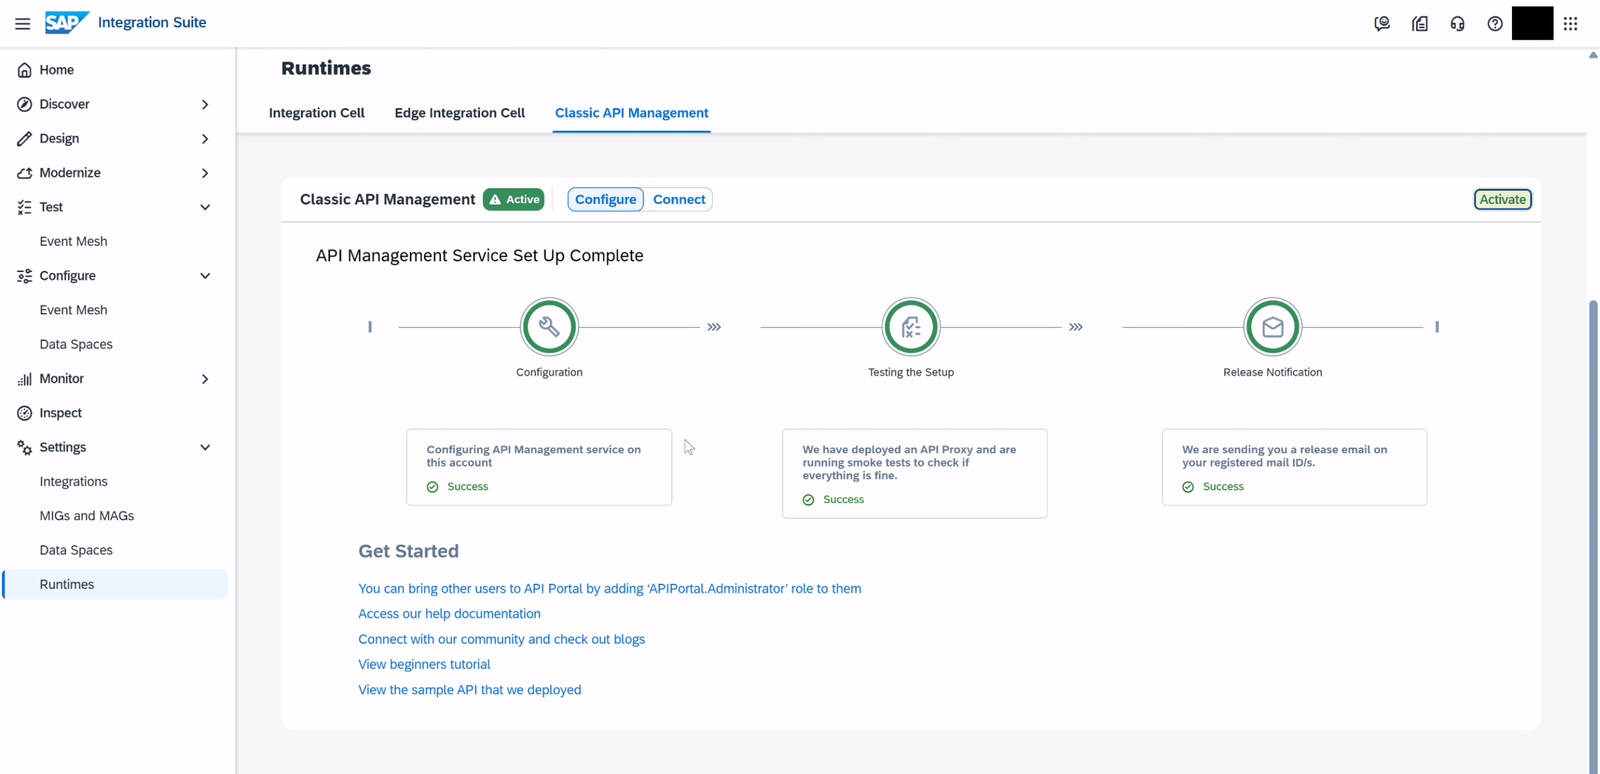Switch to the Edge Integration Cell tab
1600x774 pixels.
coord(460,113)
